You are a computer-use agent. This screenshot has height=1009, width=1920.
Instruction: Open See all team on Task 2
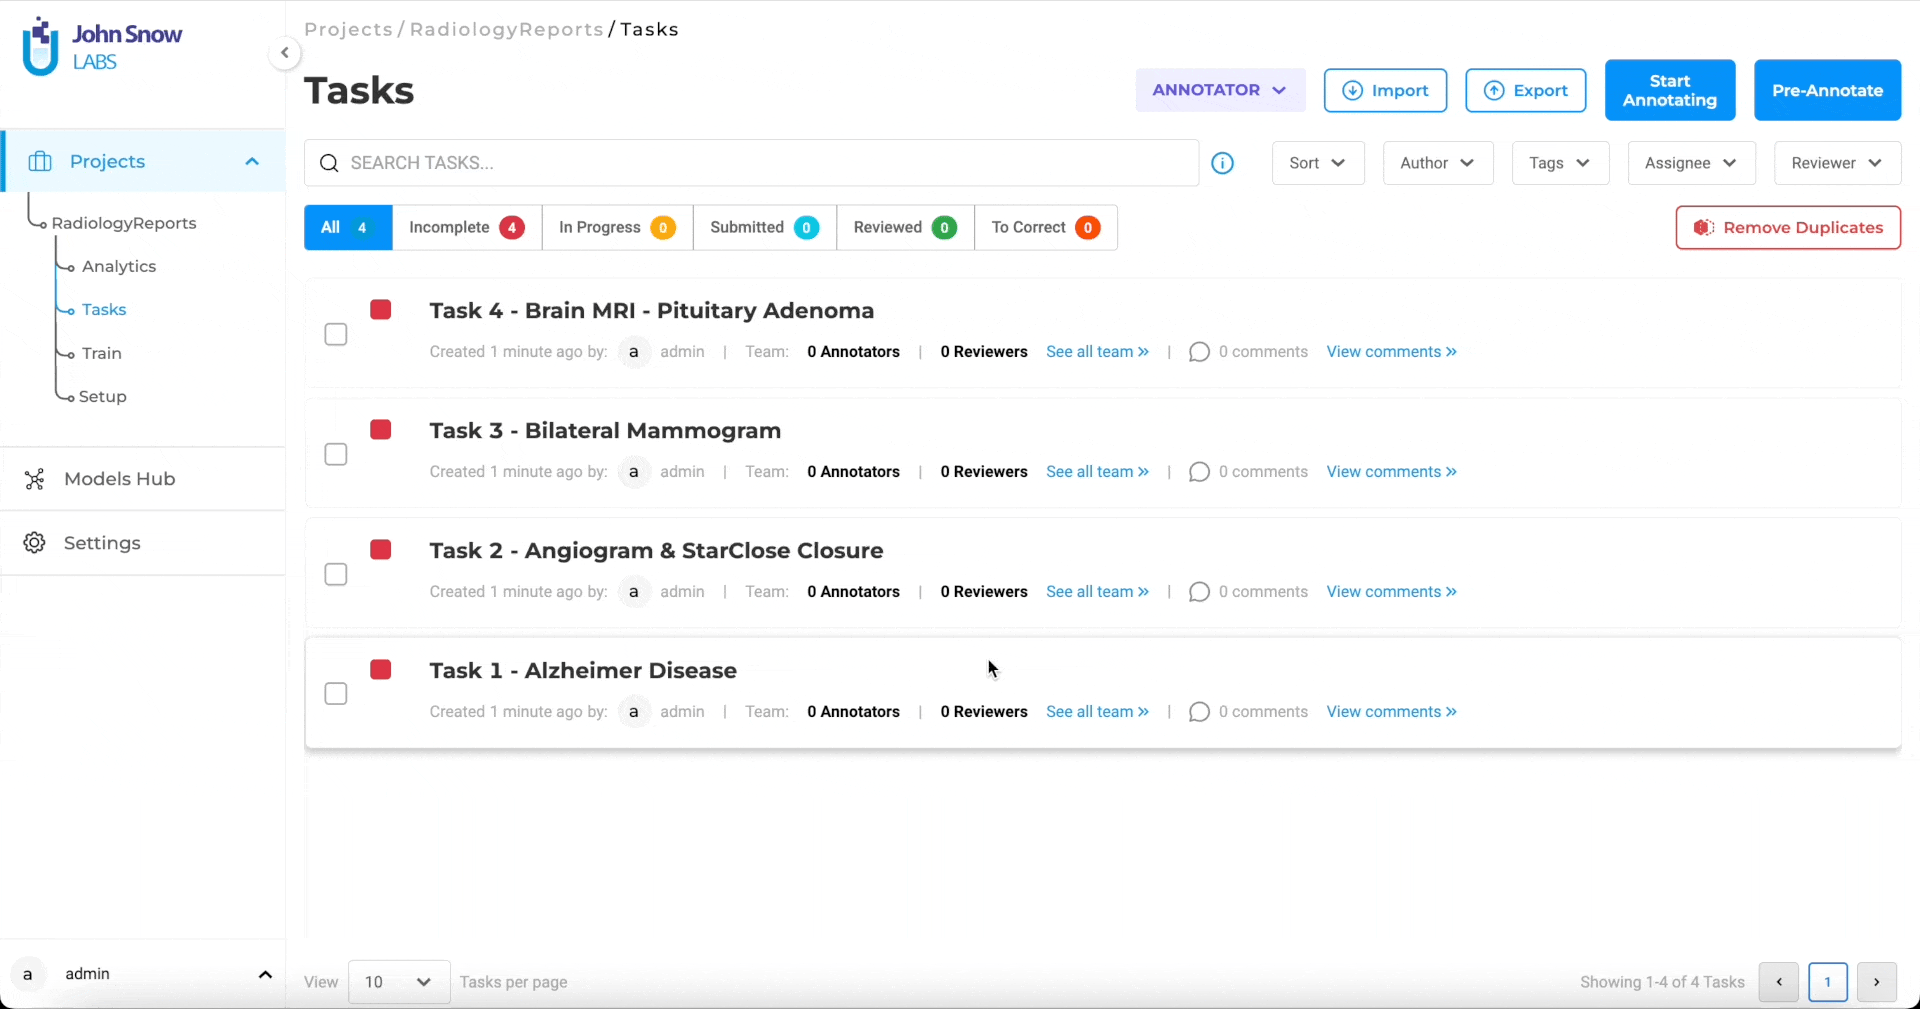1097,592
